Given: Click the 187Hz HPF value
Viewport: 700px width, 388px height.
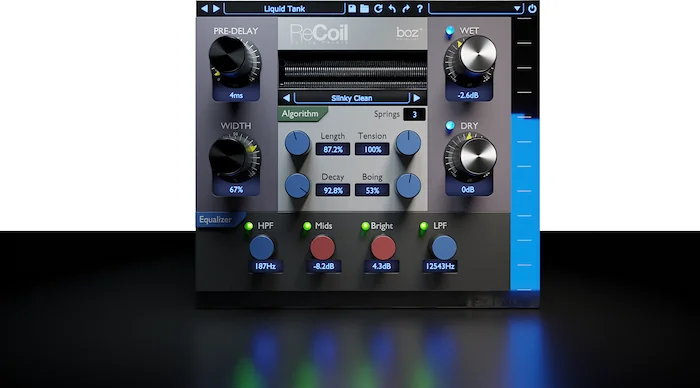Looking at the screenshot, I should [265, 267].
